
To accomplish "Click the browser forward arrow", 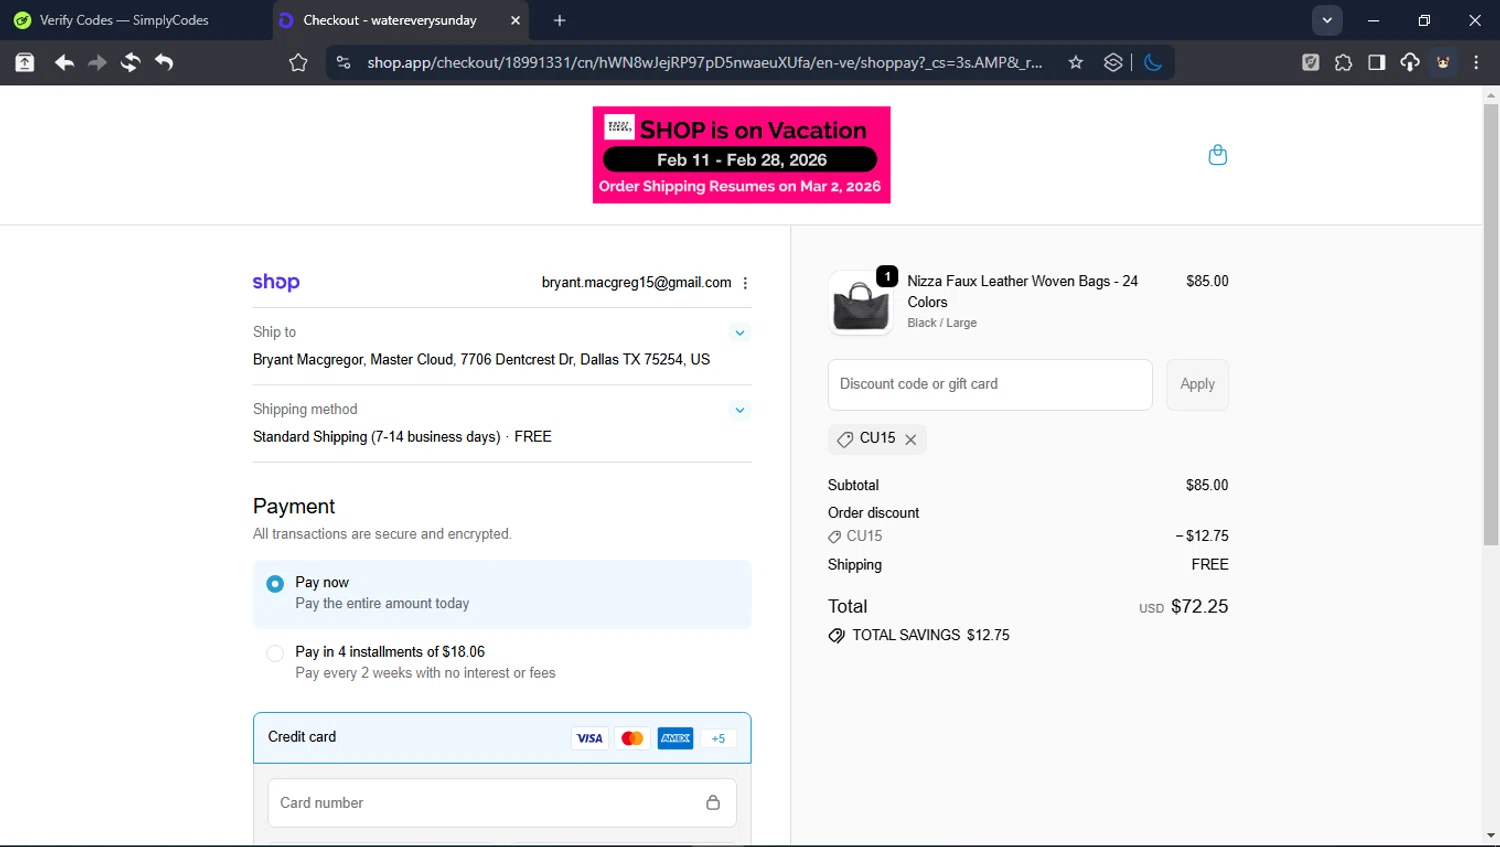I will (x=97, y=62).
